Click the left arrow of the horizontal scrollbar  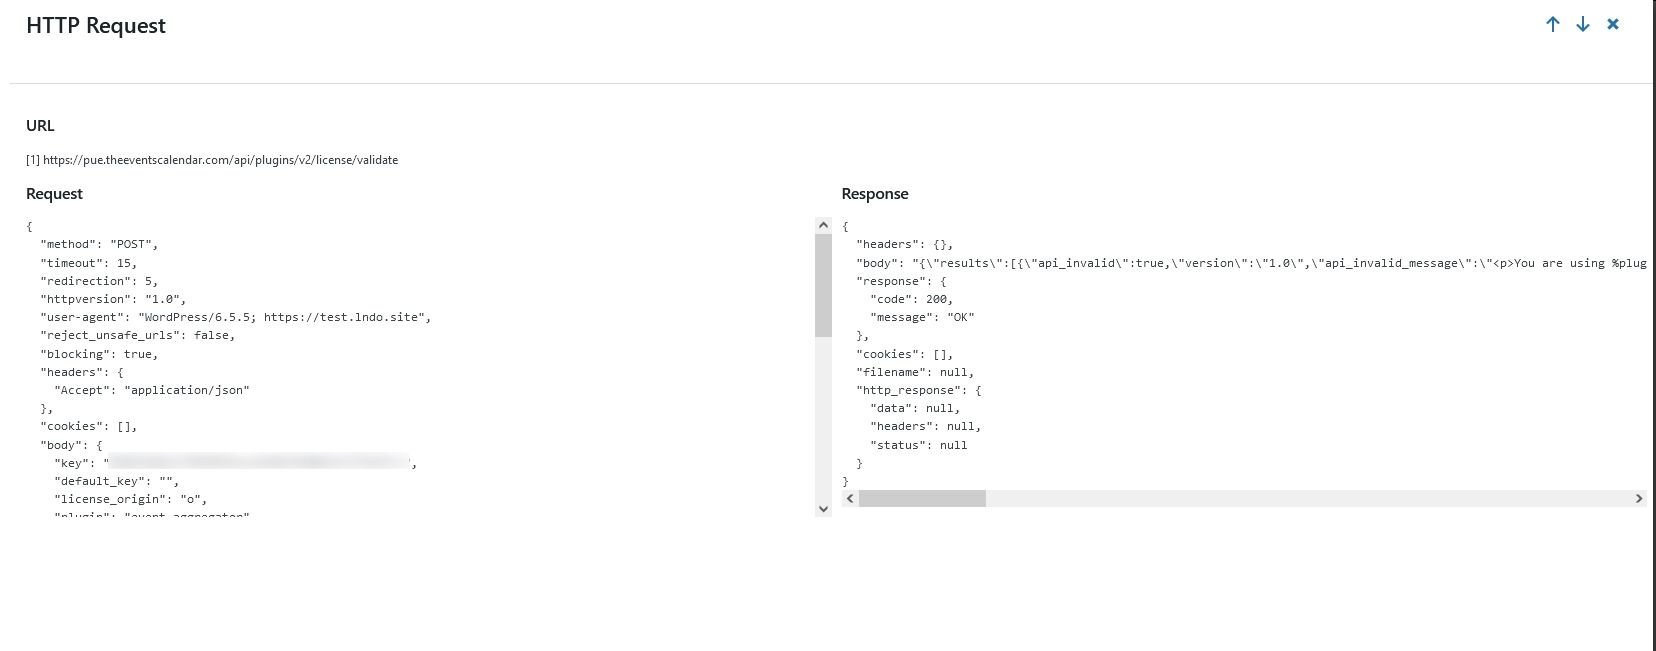[x=849, y=497]
